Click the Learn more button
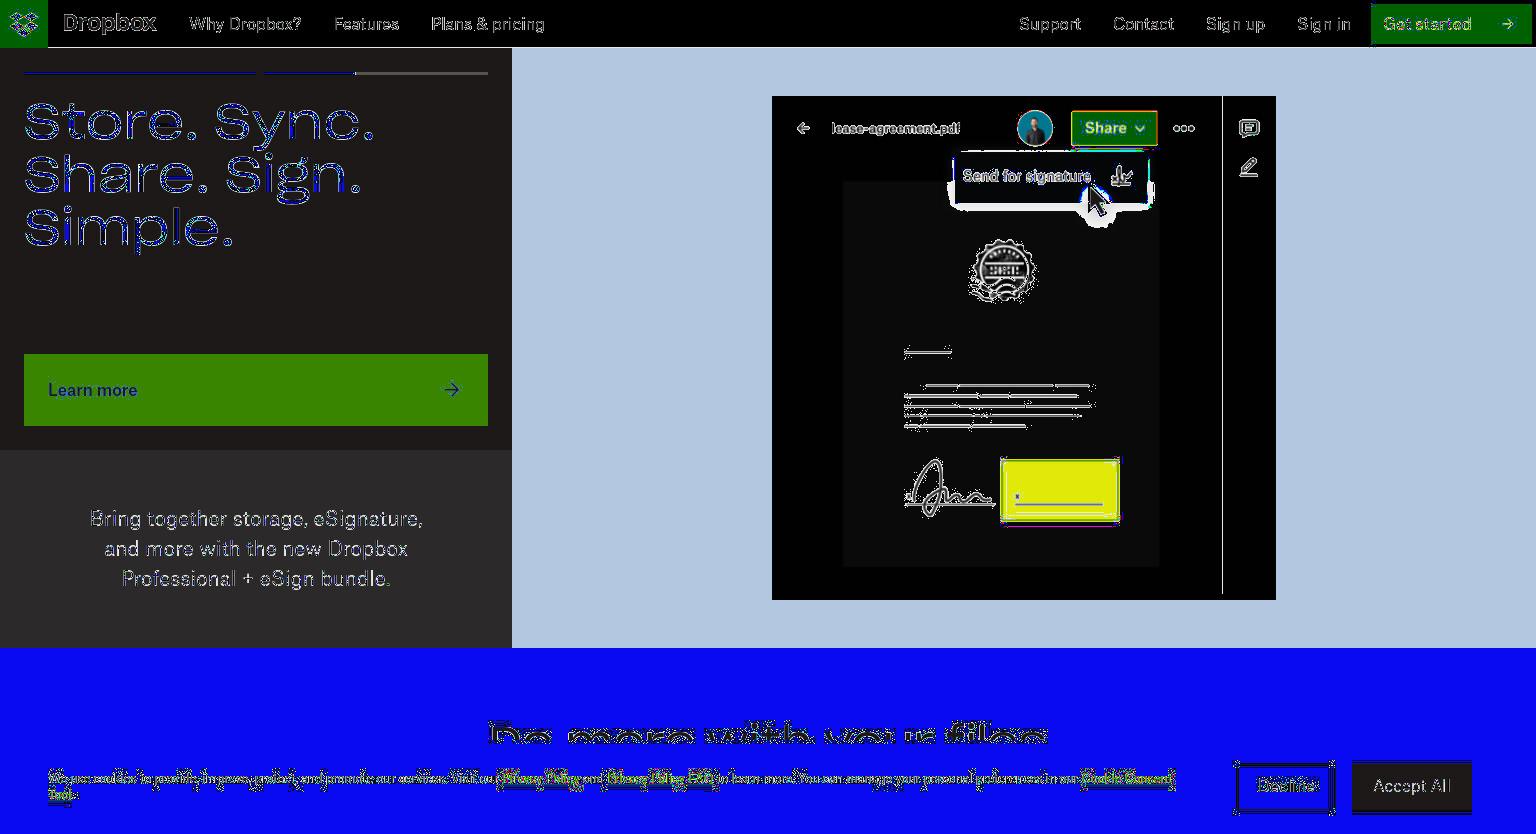Image resolution: width=1536 pixels, height=834 pixels. click(x=256, y=390)
